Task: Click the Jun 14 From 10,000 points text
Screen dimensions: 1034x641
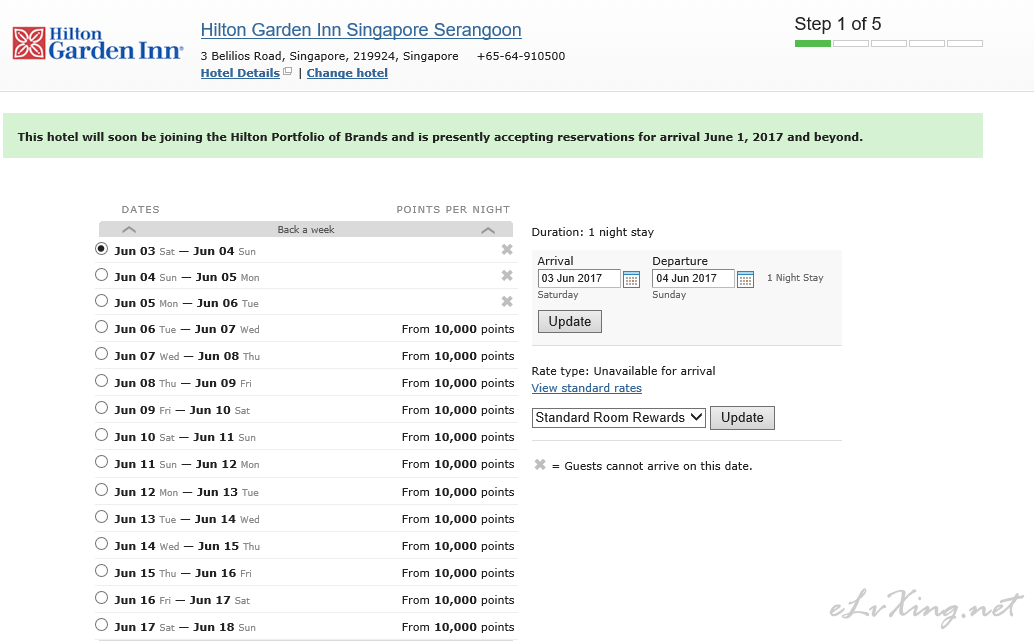Action: [x=458, y=546]
